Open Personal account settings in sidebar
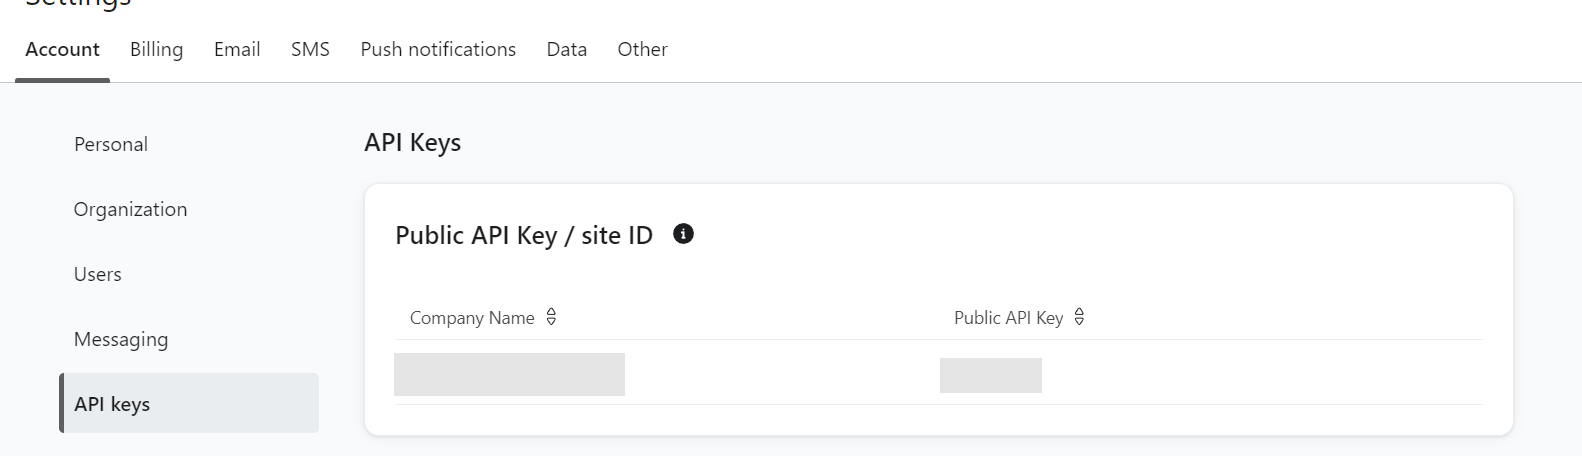This screenshot has width=1582, height=456. [111, 144]
